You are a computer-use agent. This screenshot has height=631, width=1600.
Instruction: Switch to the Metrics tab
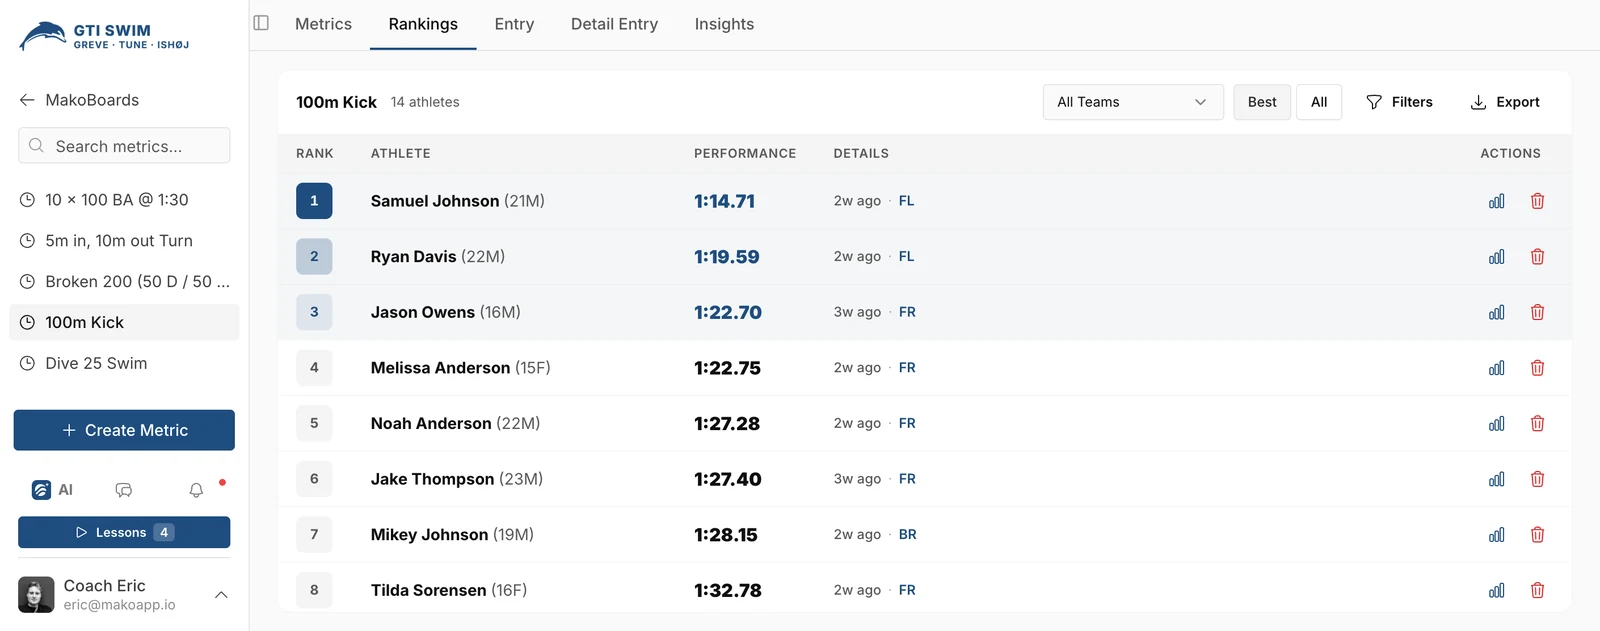click(x=323, y=24)
